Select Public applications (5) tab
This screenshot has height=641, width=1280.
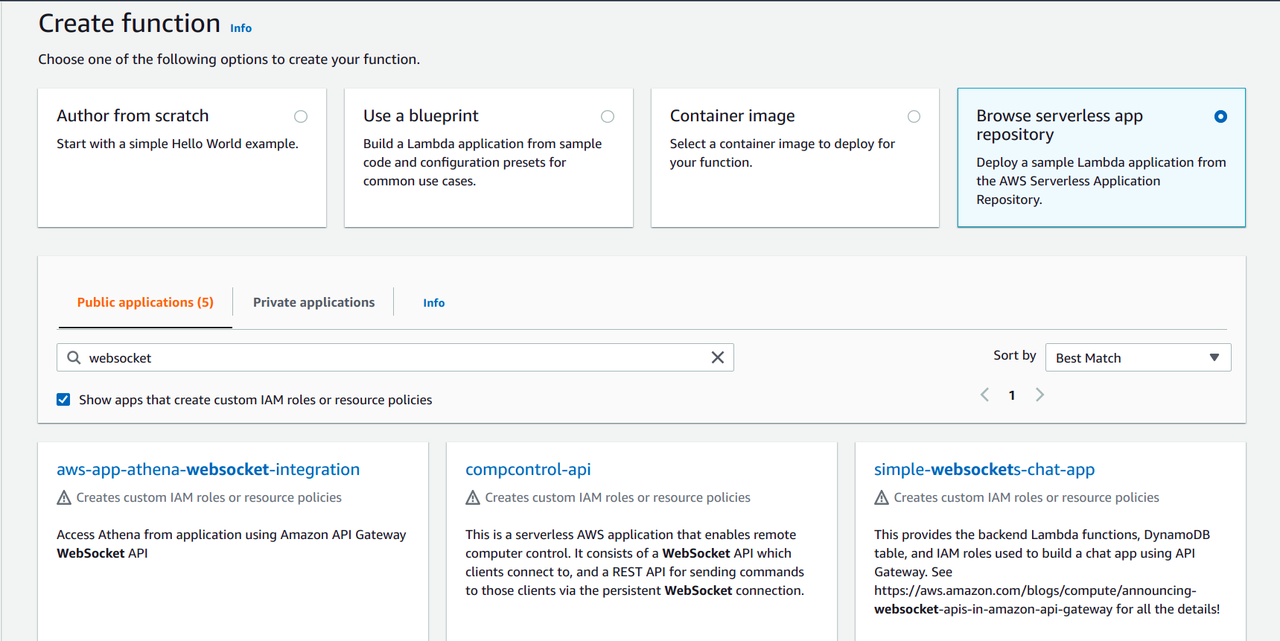click(x=145, y=302)
